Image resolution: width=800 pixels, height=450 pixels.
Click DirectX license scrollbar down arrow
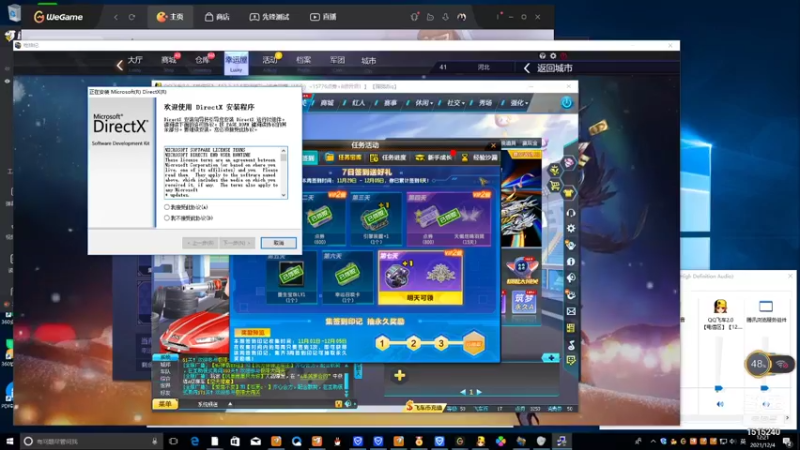click(284, 195)
